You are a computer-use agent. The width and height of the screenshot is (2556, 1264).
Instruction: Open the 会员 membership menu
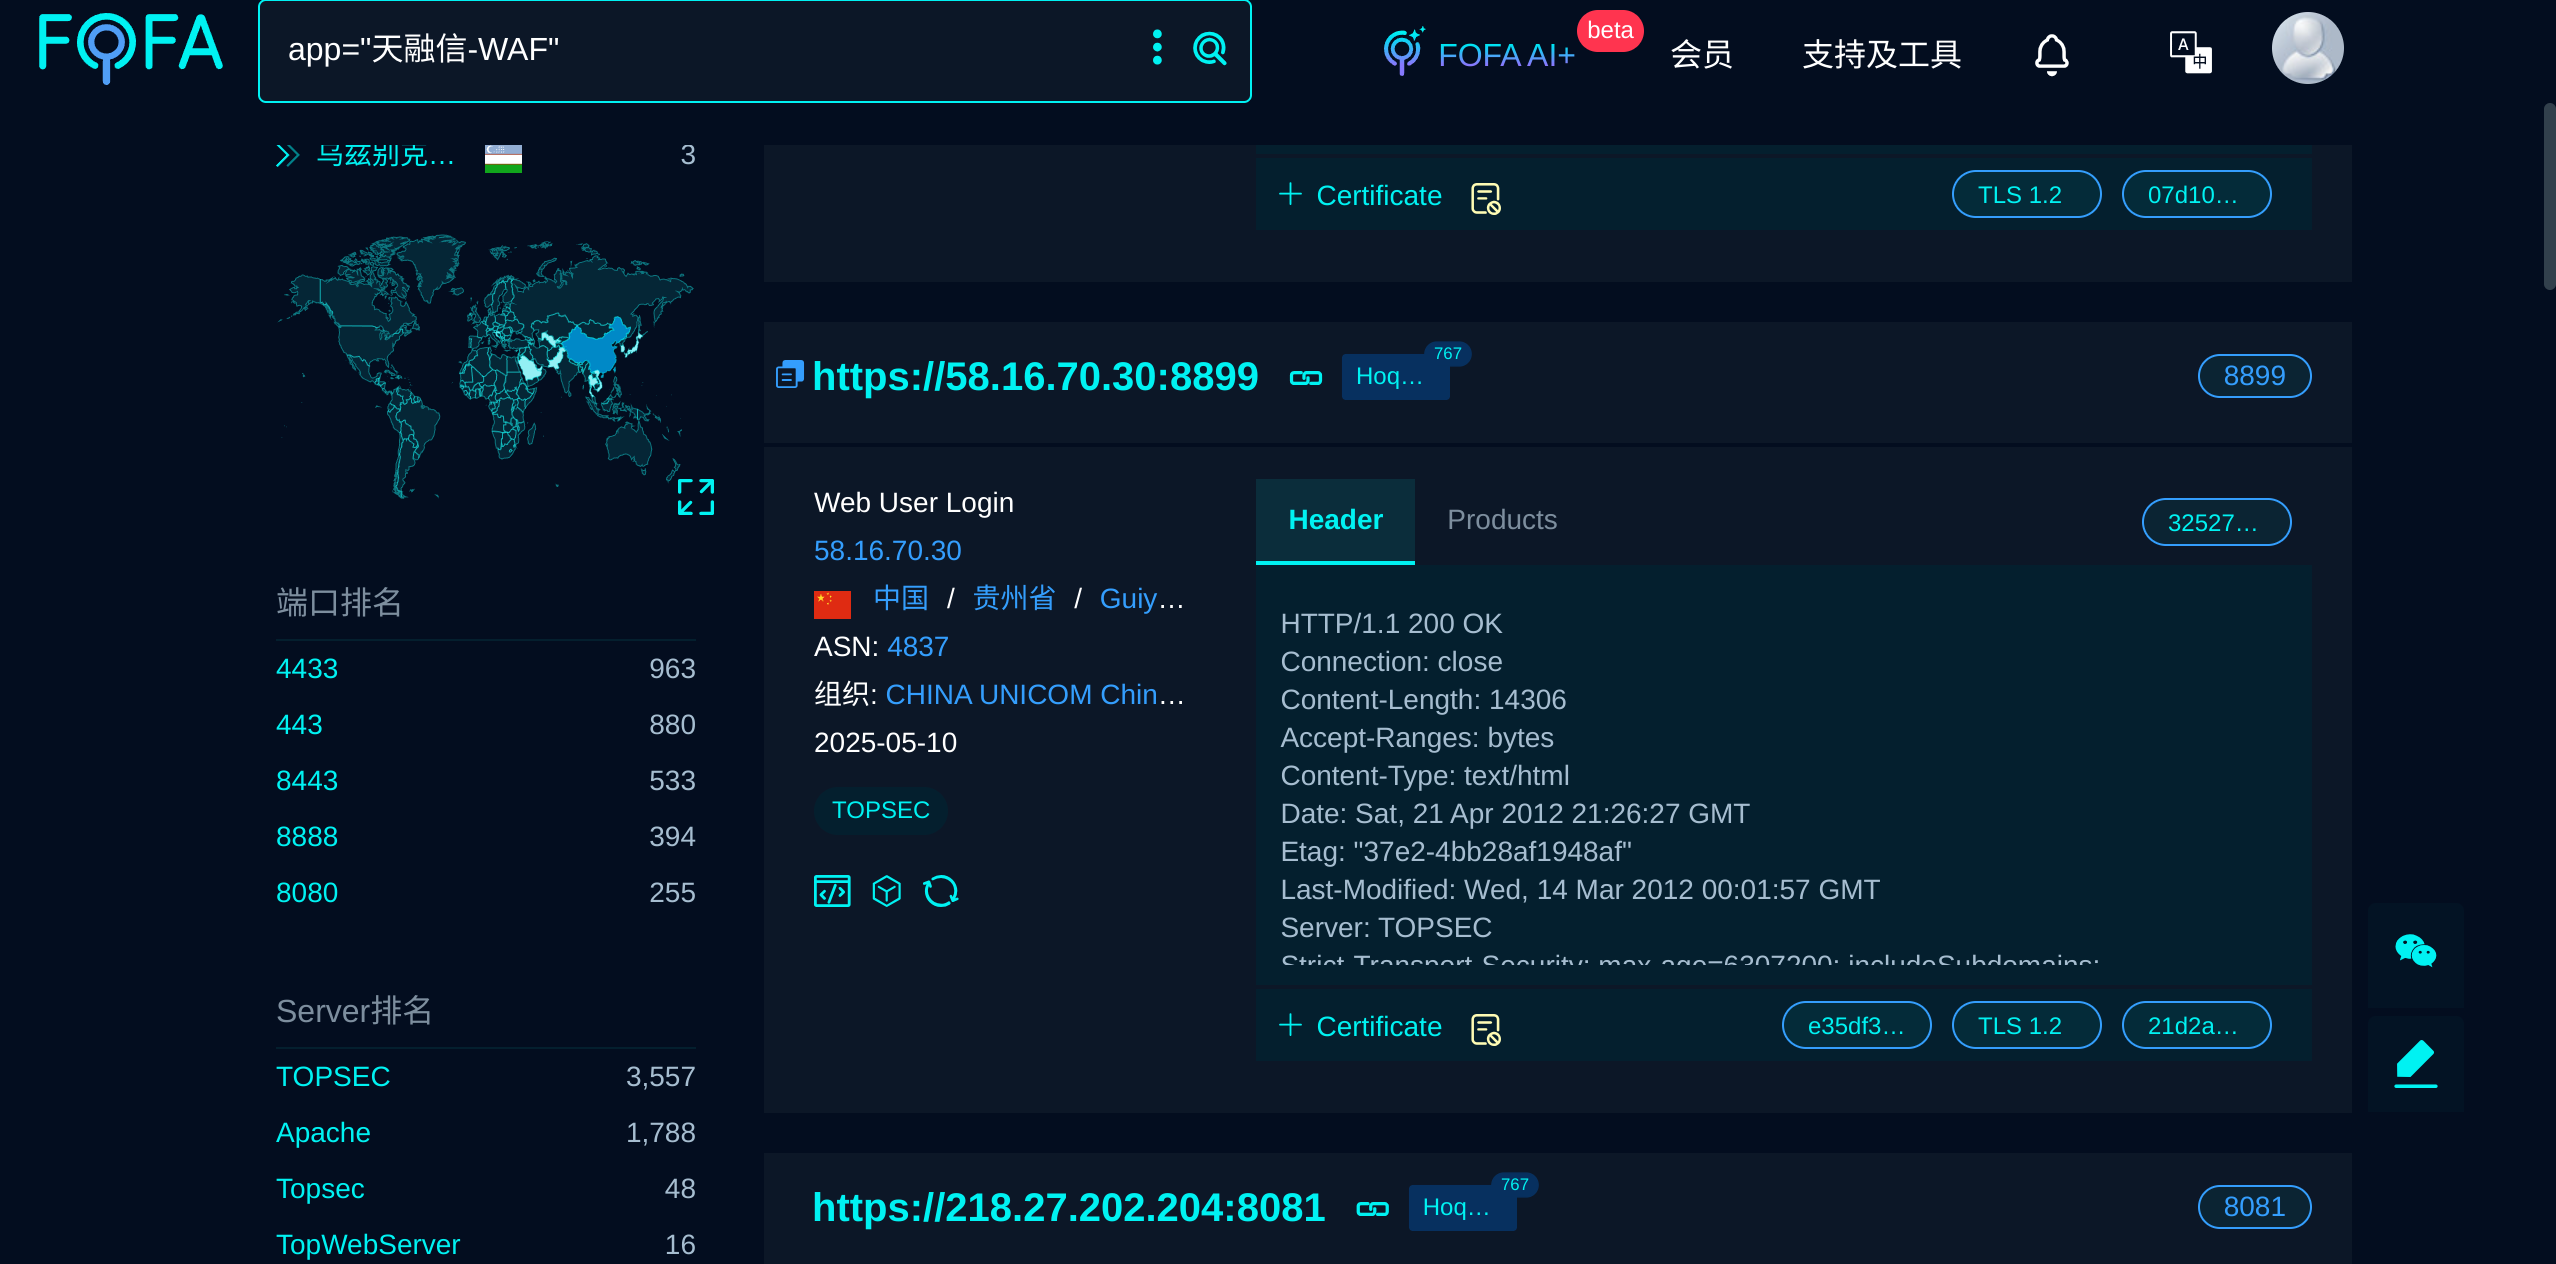click(1701, 54)
